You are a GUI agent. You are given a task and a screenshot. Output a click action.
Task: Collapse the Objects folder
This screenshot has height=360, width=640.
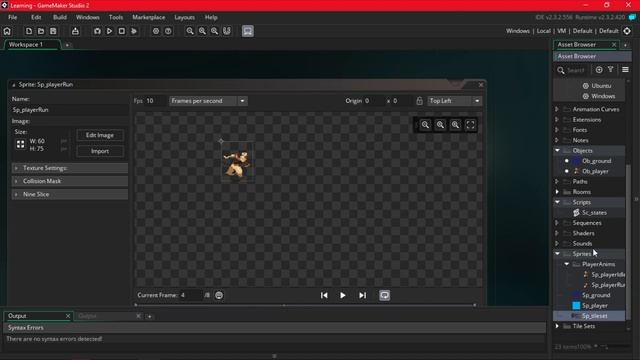click(x=557, y=151)
